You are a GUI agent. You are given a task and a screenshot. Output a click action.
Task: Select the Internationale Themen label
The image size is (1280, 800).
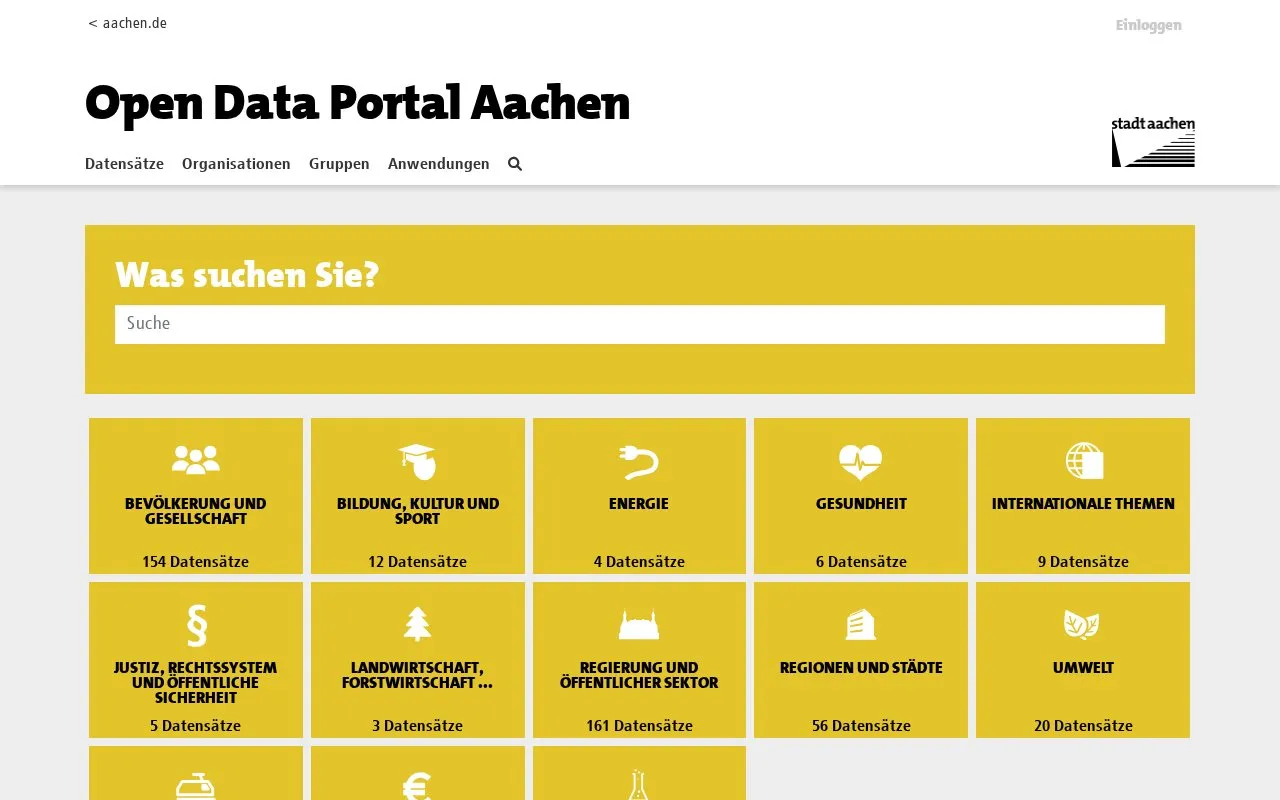(x=1083, y=504)
